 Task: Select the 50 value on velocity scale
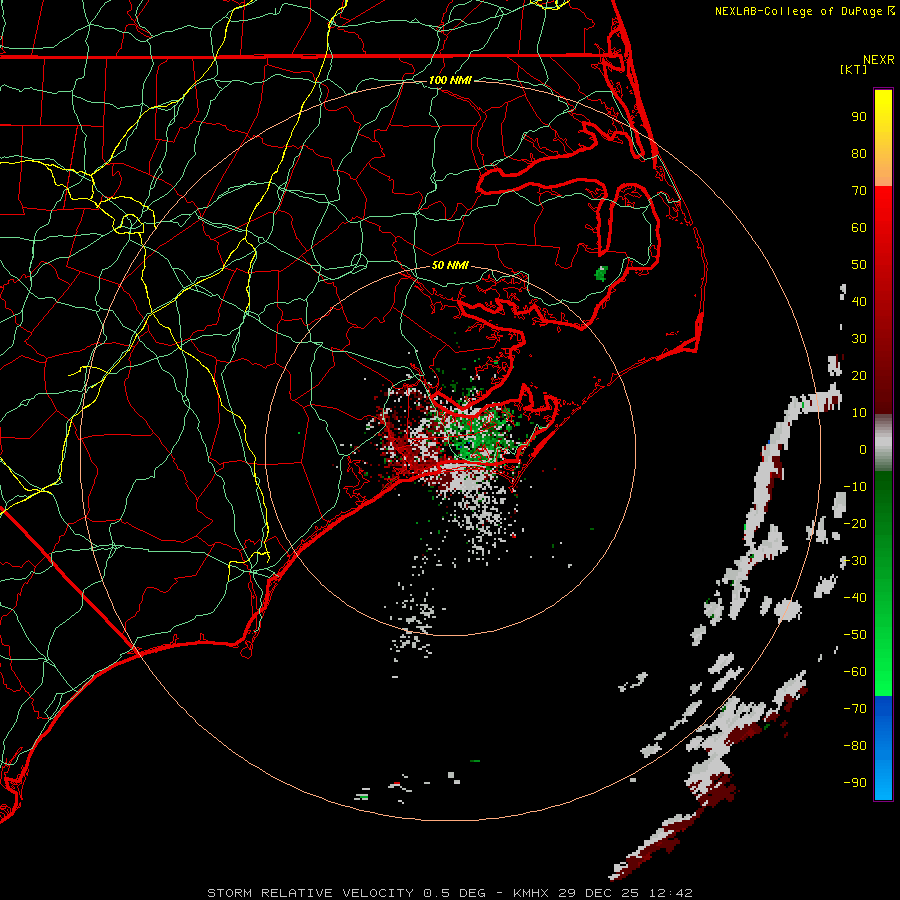pyautogui.click(x=859, y=265)
